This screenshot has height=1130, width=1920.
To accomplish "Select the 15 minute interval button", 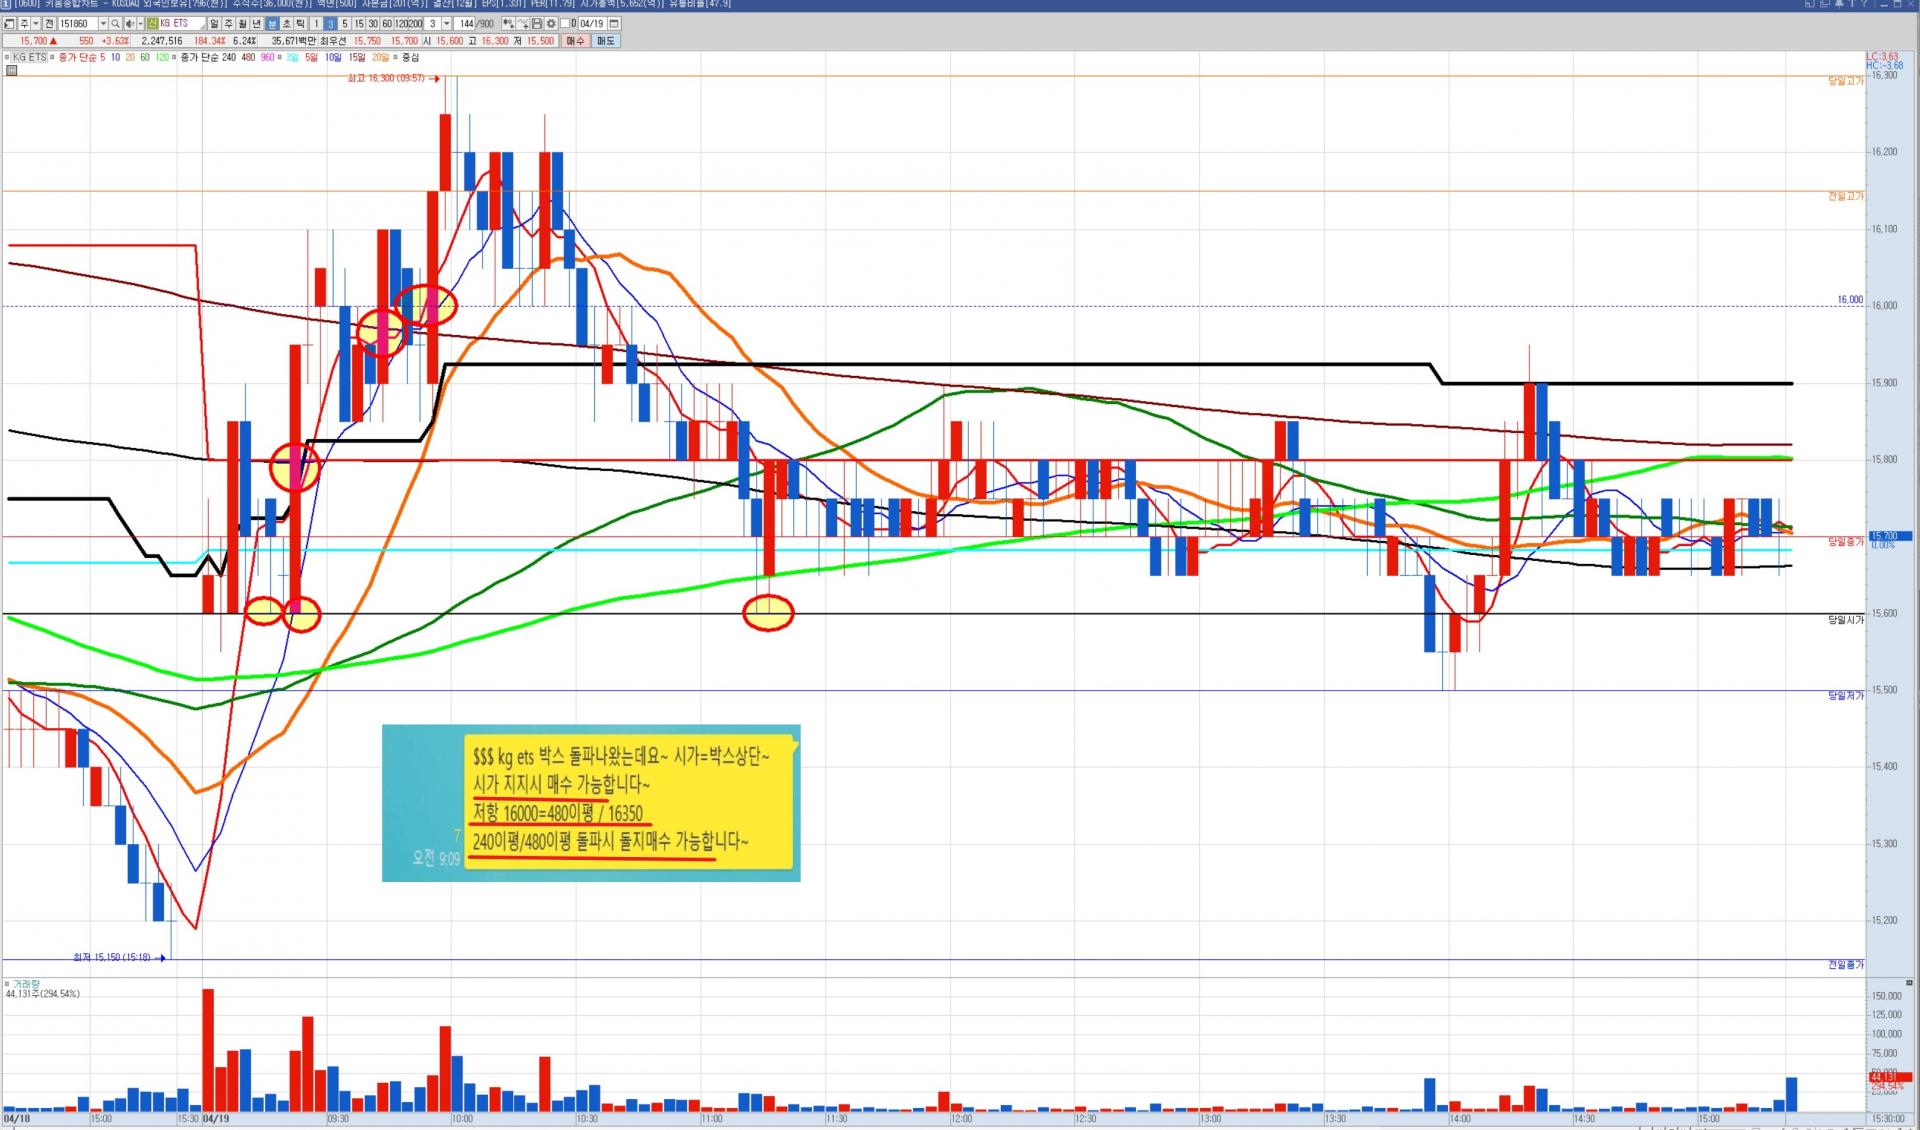I will click(358, 24).
